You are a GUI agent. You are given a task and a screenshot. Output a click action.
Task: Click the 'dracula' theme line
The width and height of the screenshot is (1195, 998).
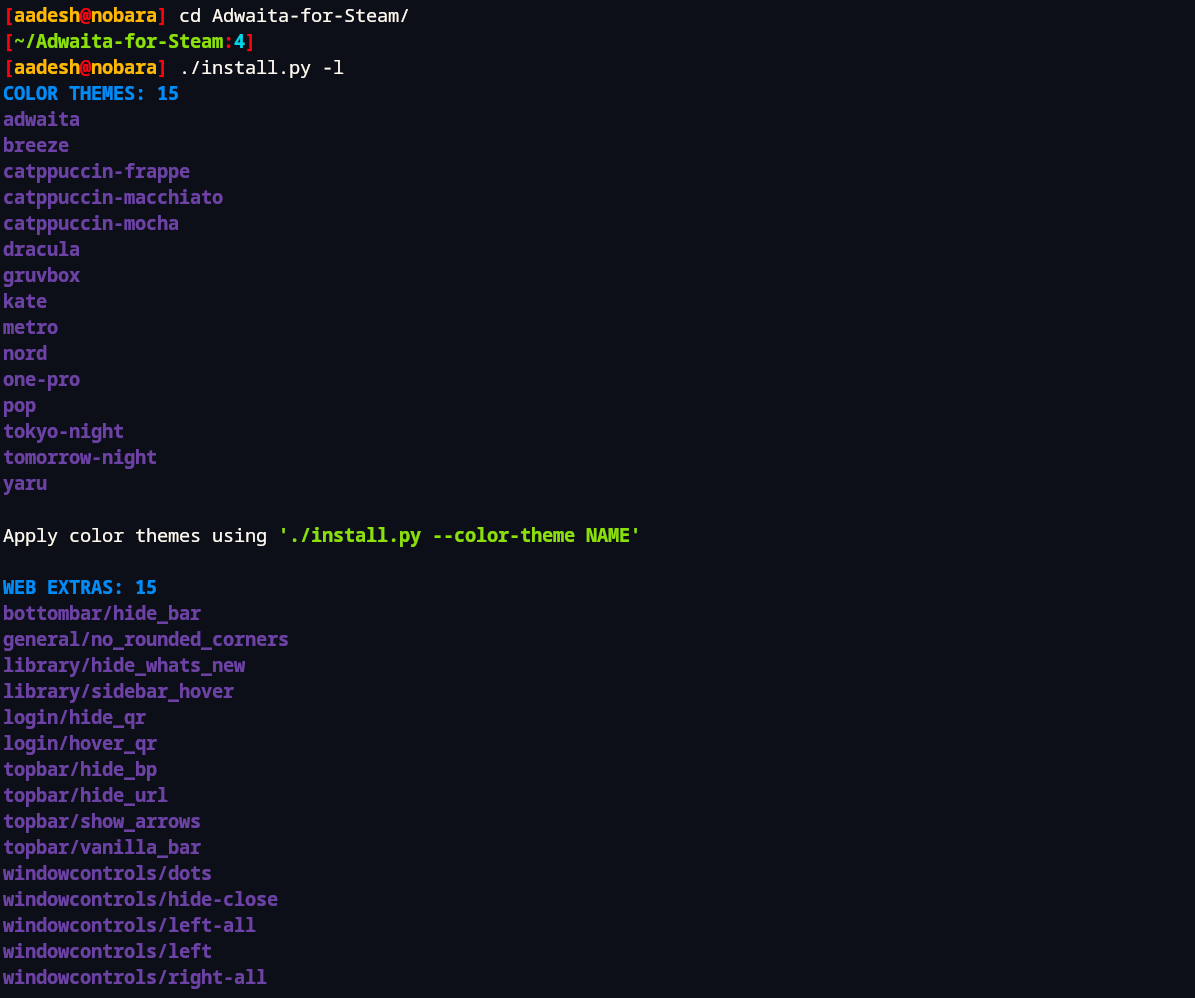41,249
